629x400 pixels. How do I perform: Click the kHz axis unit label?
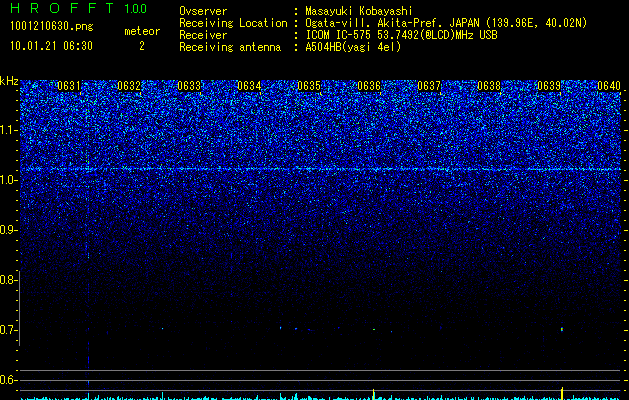[x=9, y=81]
